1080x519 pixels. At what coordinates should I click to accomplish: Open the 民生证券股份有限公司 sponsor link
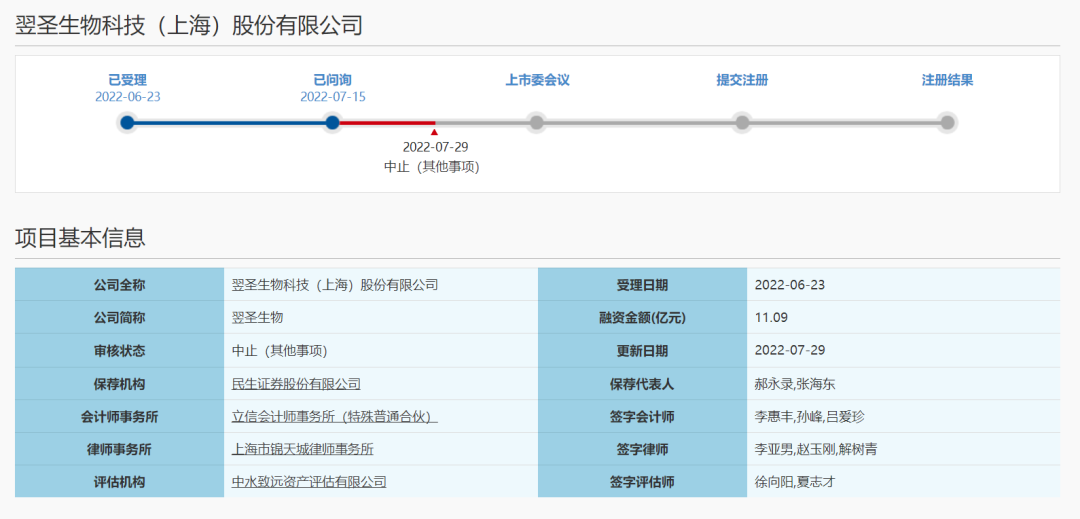coord(296,384)
